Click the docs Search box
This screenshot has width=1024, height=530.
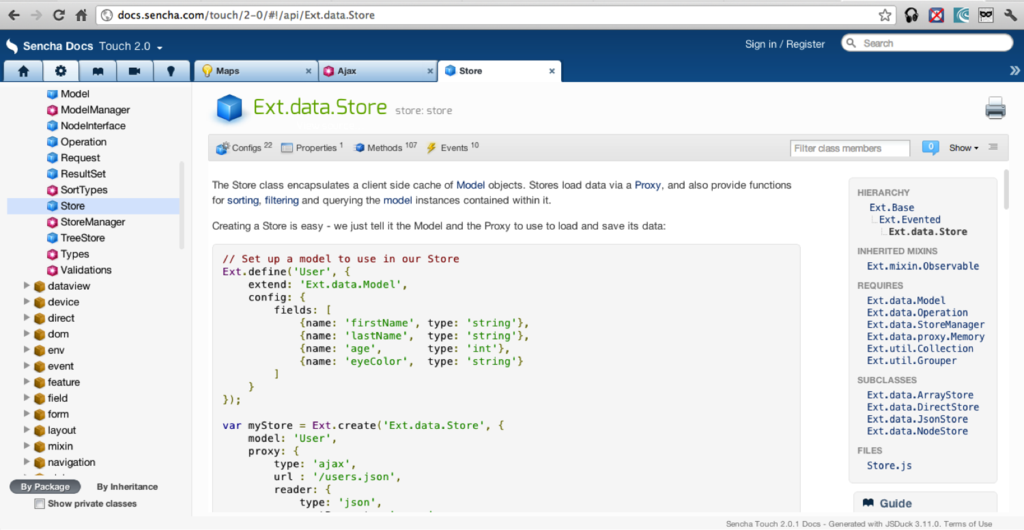pos(927,43)
